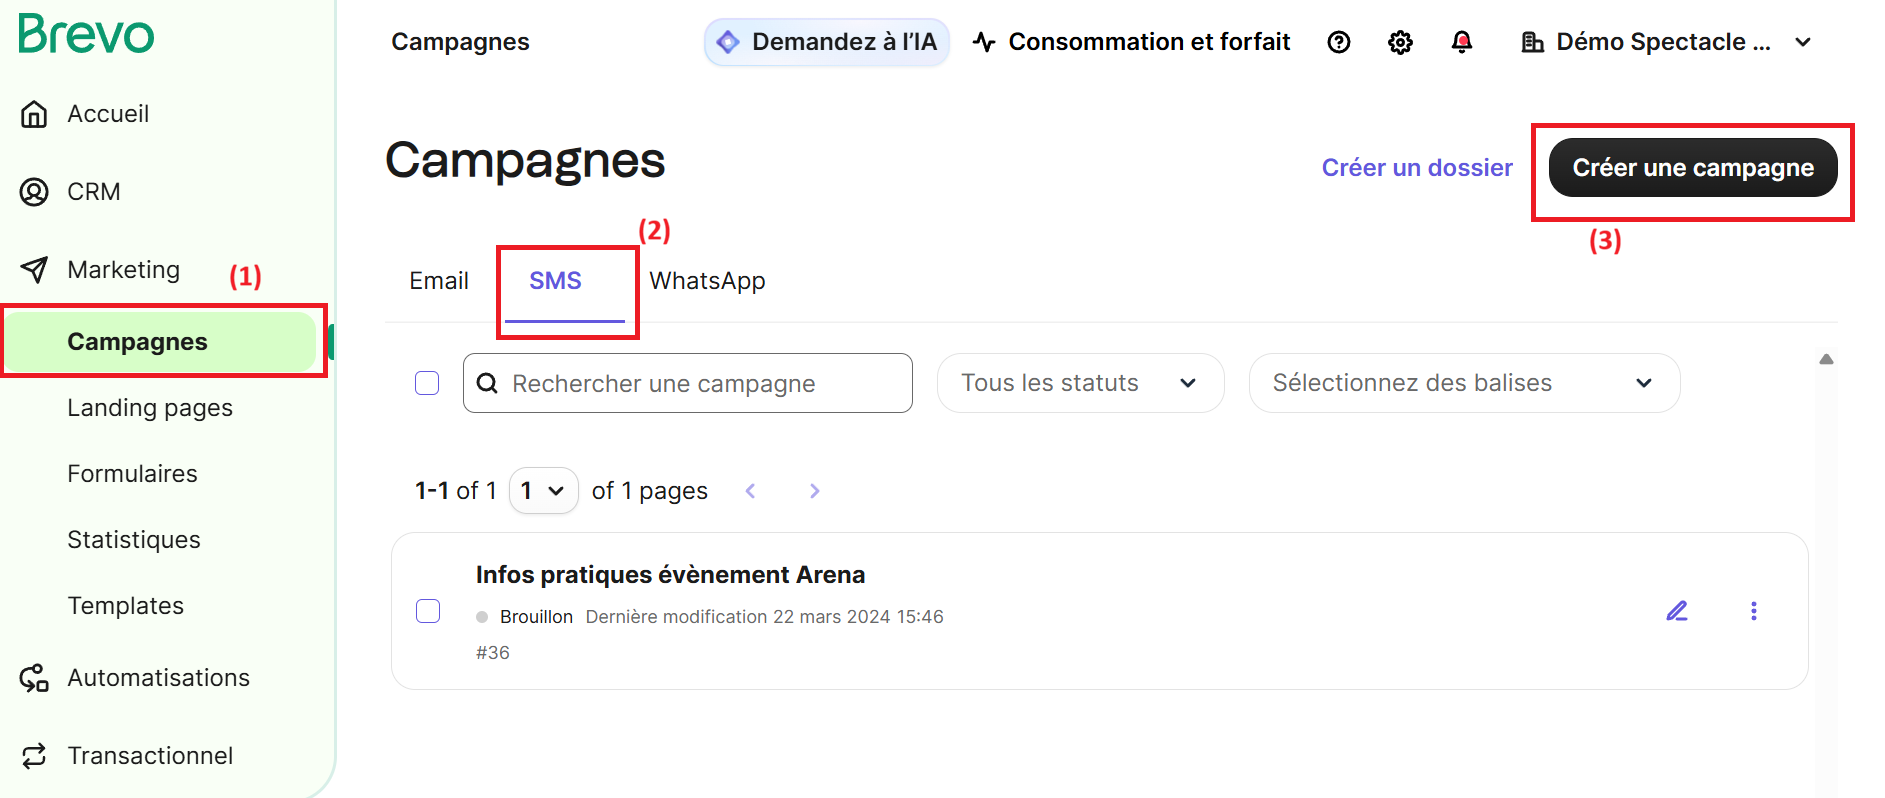Expand the Tous les statuts dropdown
The height and width of the screenshot is (798, 1885).
point(1080,383)
